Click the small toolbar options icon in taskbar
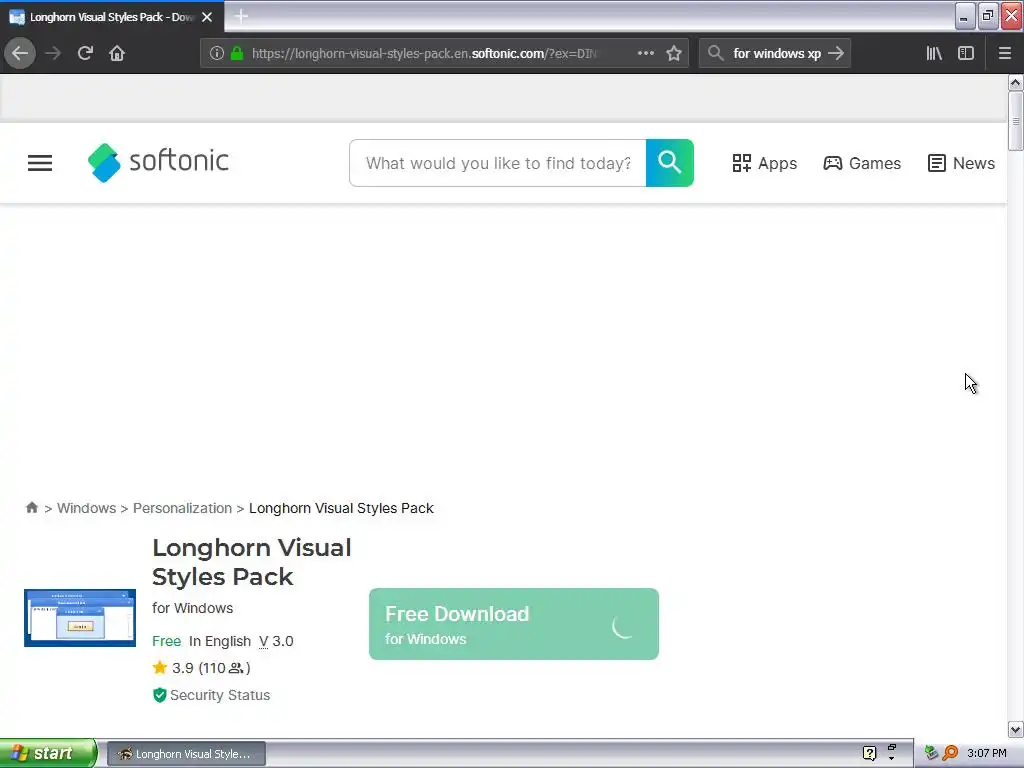Viewport: 1024px width, 768px height. click(x=891, y=752)
